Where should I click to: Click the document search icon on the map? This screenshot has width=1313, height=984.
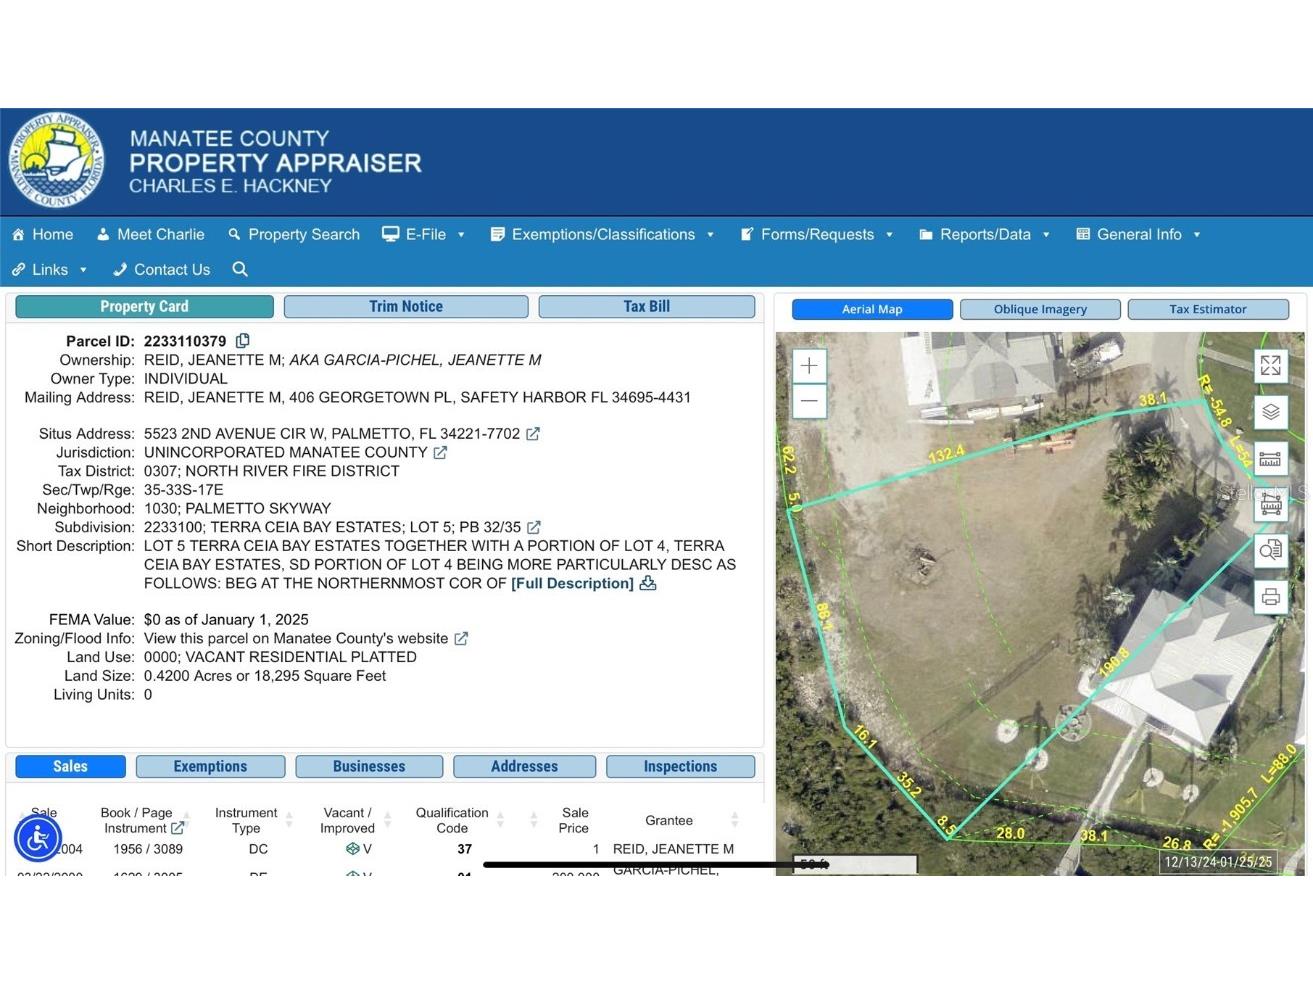1271,551
